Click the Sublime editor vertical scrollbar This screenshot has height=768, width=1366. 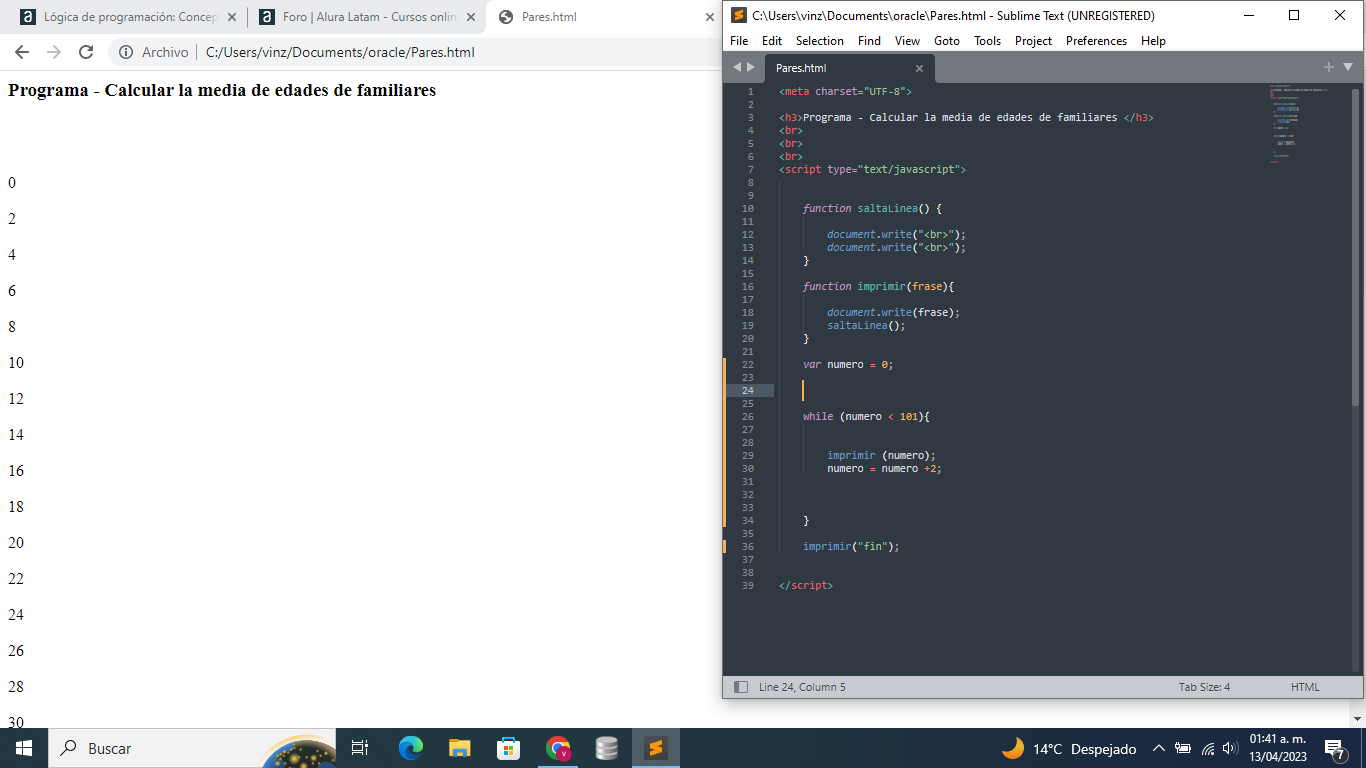pyautogui.click(x=1356, y=247)
